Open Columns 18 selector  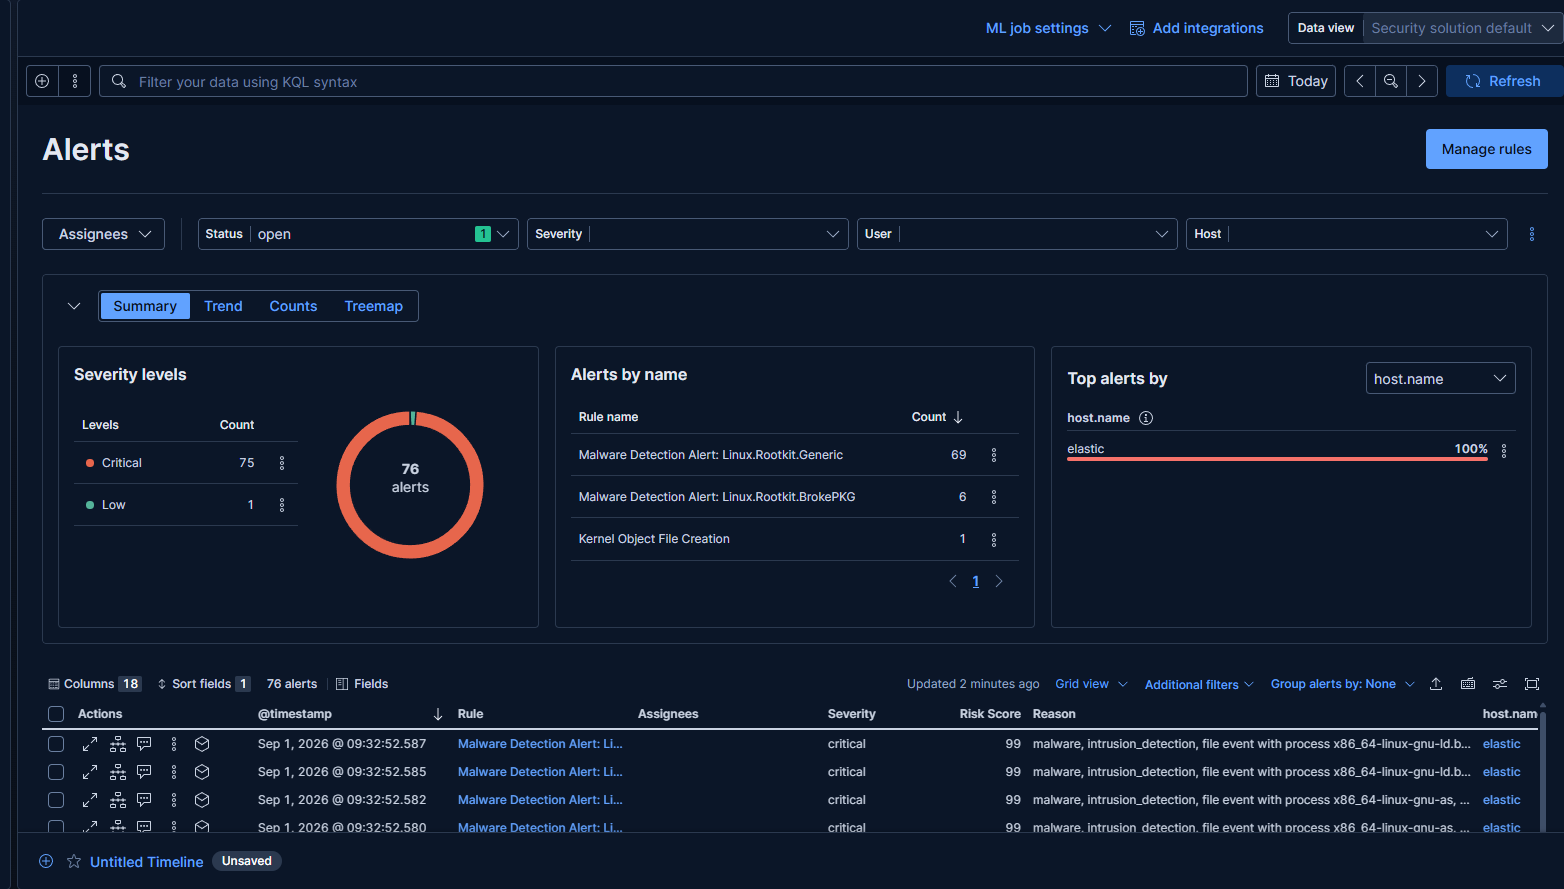pyautogui.click(x=95, y=684)
